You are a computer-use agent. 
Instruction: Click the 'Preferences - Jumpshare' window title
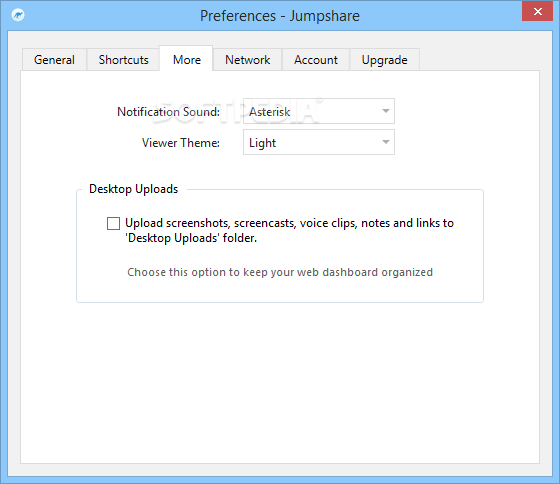point(280,16)
